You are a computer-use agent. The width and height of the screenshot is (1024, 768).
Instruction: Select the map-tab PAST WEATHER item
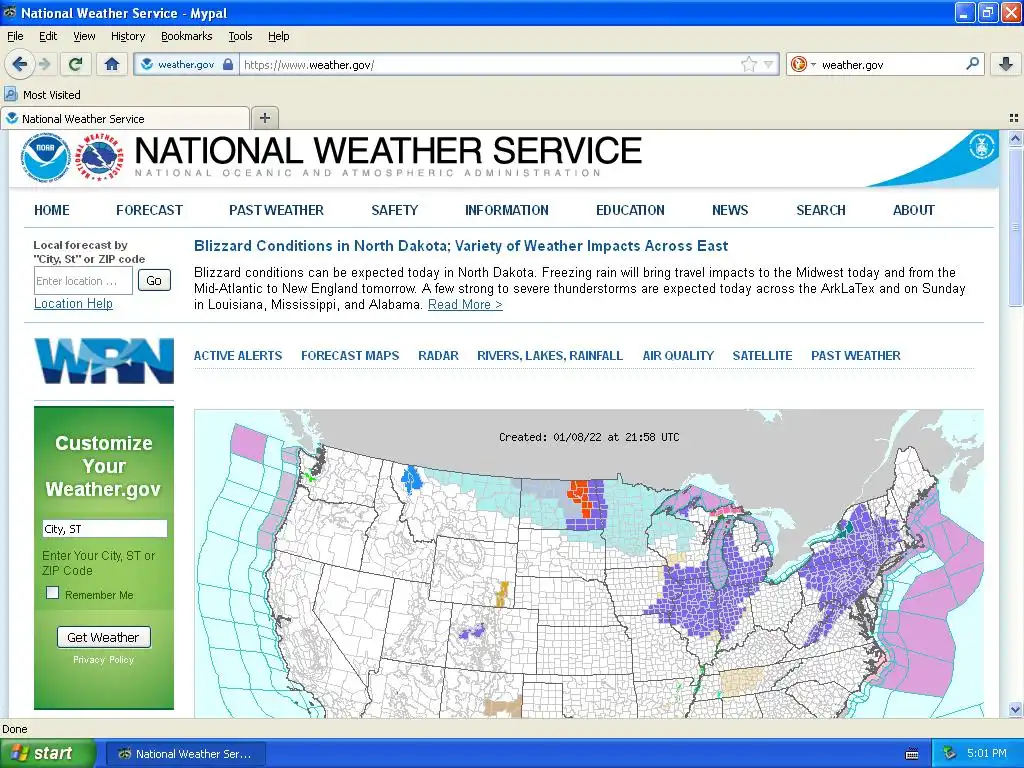[x=856, y=356]
